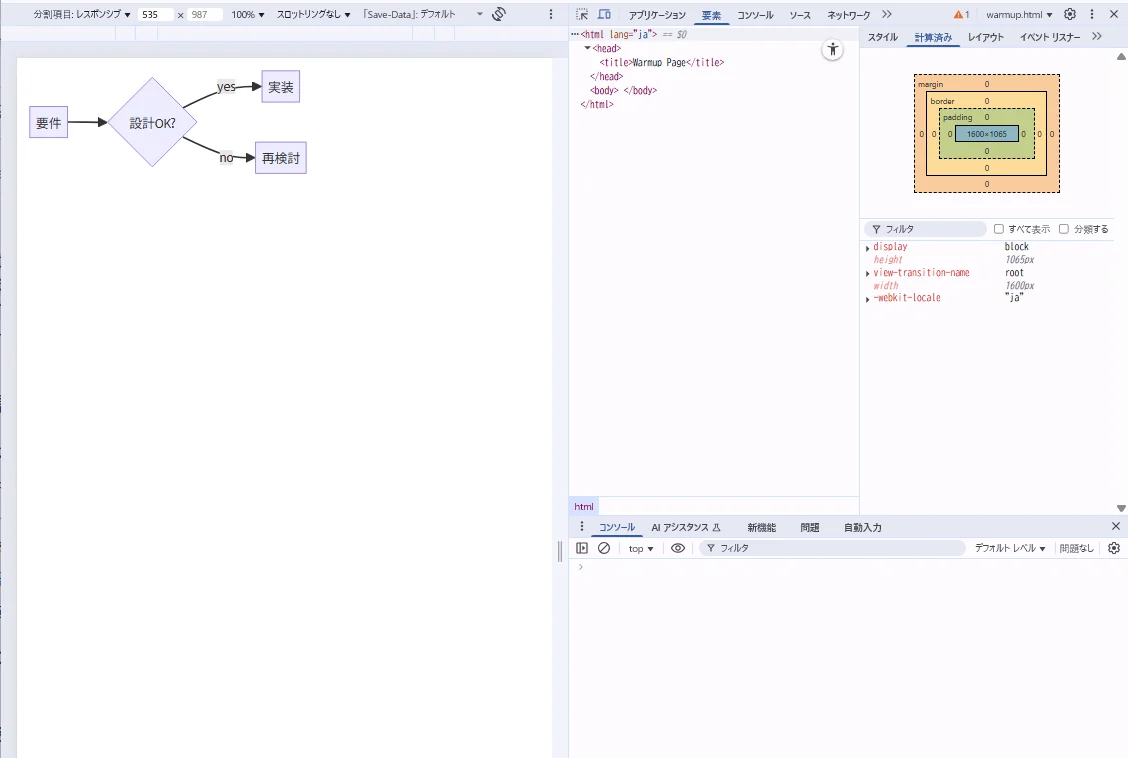Click the rotate screen orientation icon

500,15
